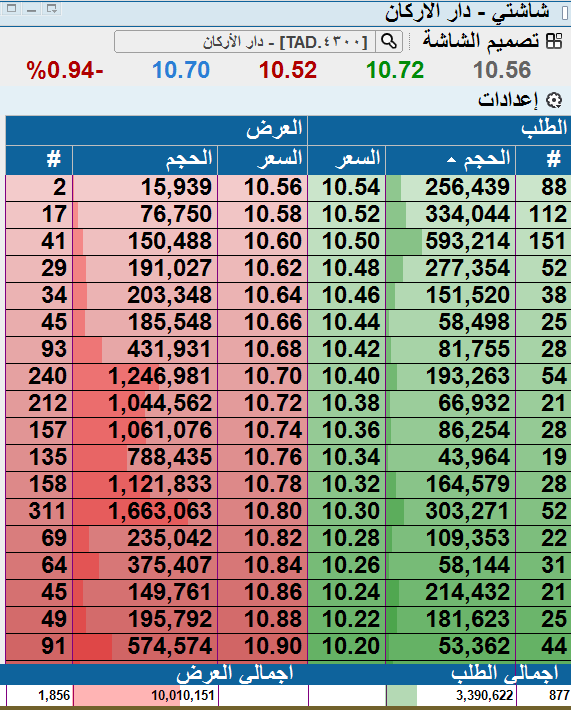Sort bids by volume using arrow indicator

[x=451, y=159]
